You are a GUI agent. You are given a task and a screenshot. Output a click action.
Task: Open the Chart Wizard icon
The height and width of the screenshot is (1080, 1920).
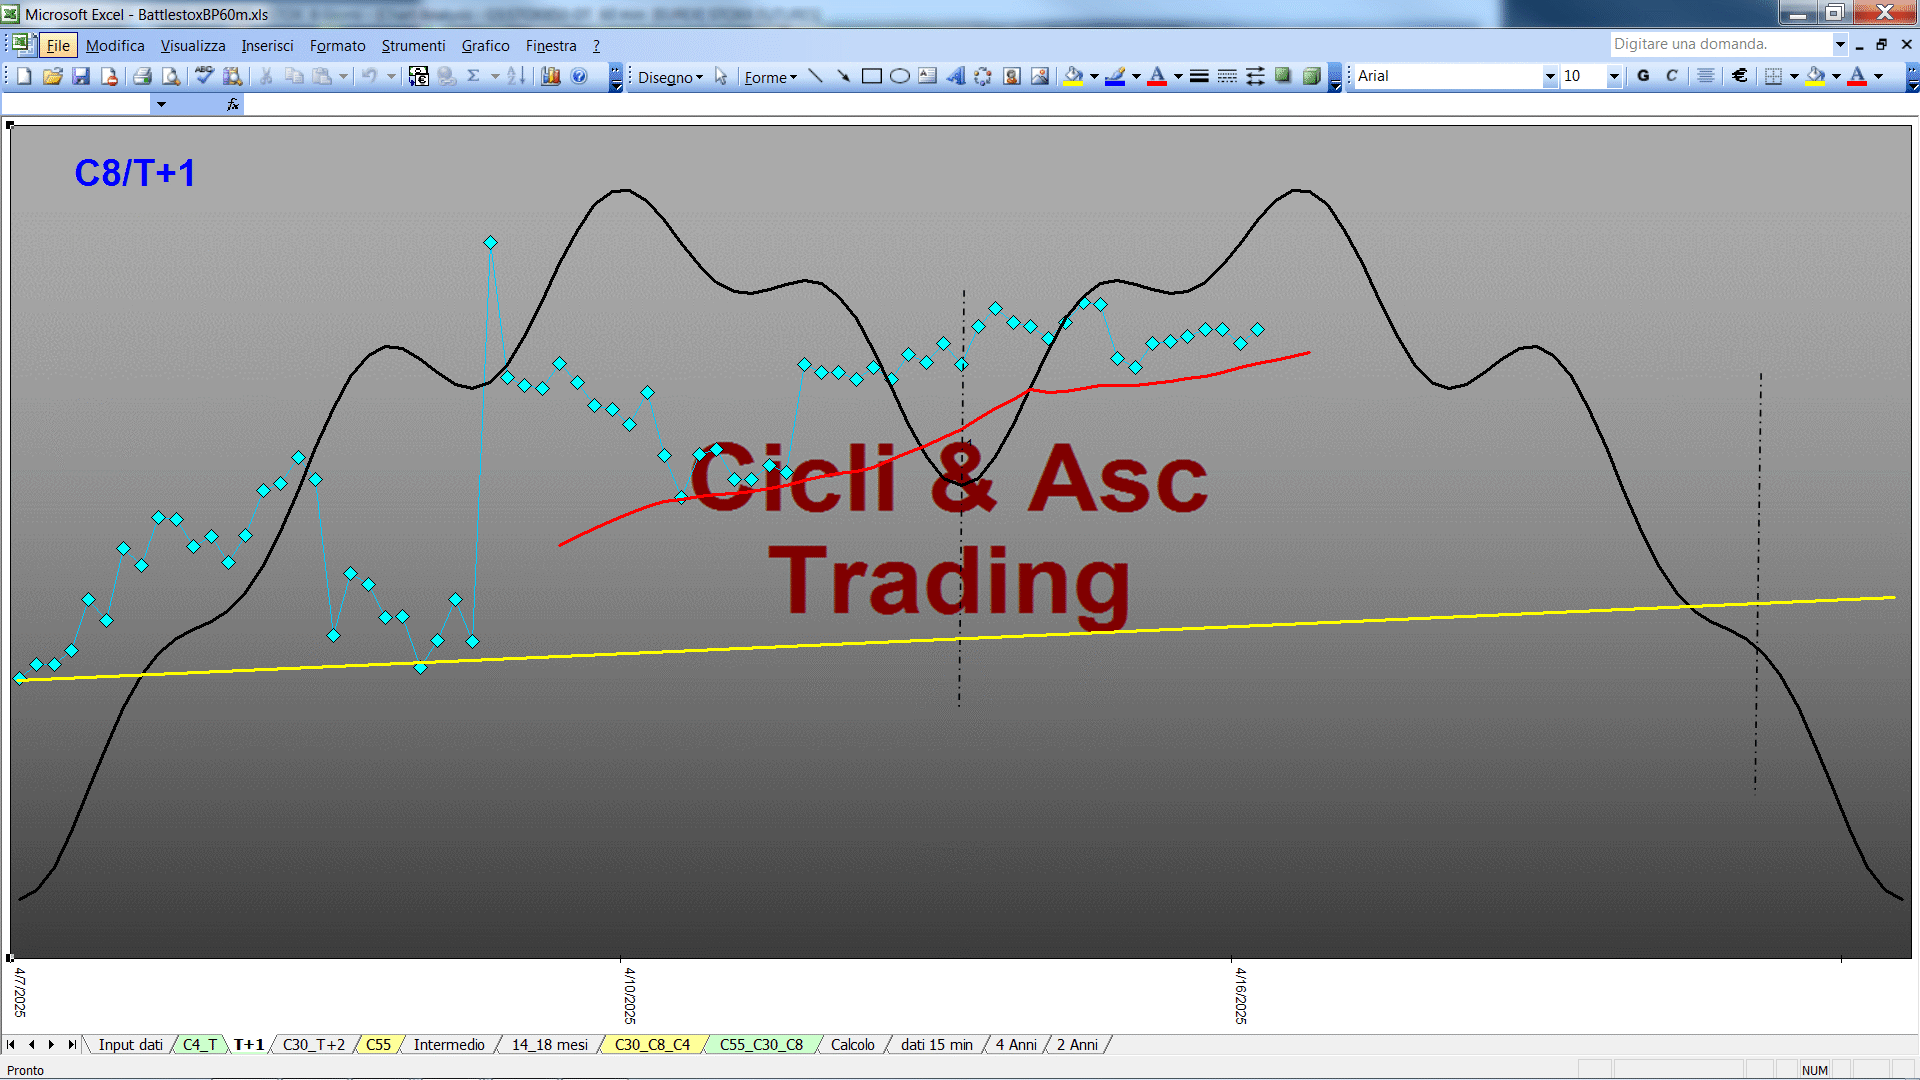(550, 76)
